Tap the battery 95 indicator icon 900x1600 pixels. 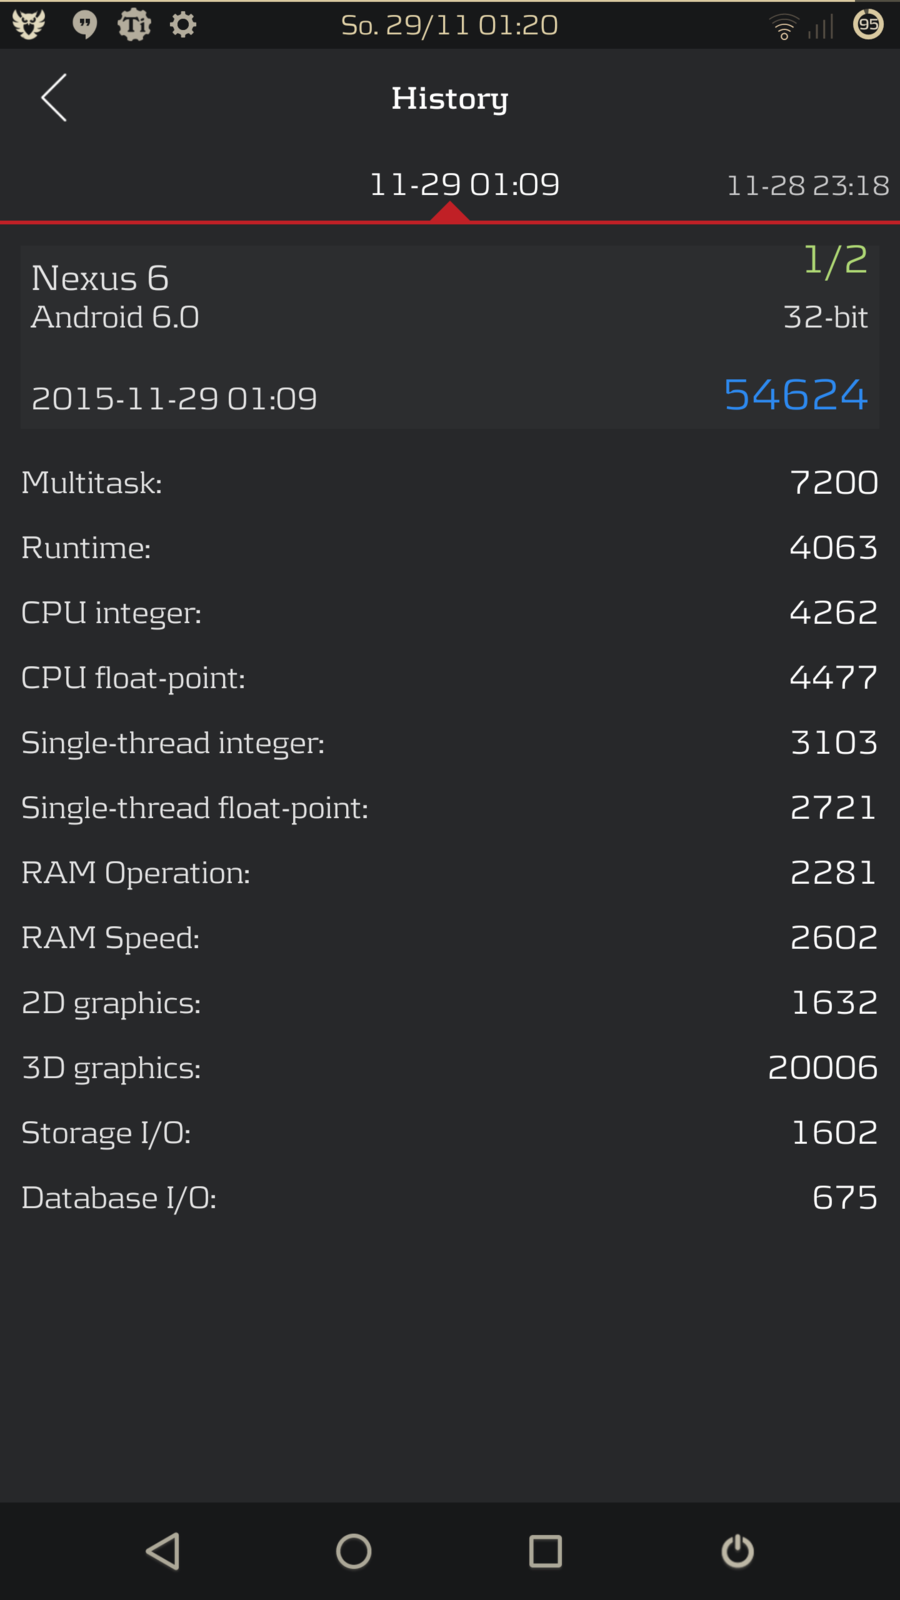[868, 24]
